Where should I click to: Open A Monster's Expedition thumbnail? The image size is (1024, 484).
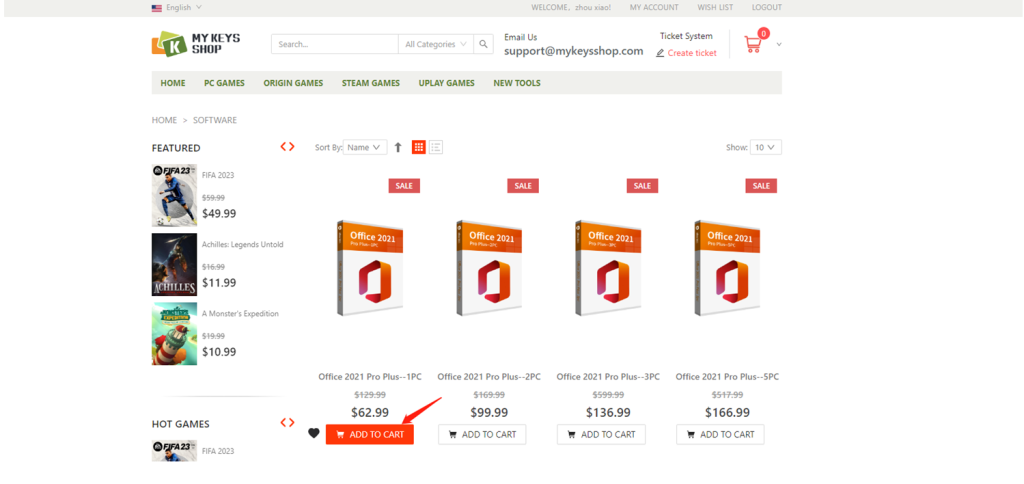coord(174,334)
